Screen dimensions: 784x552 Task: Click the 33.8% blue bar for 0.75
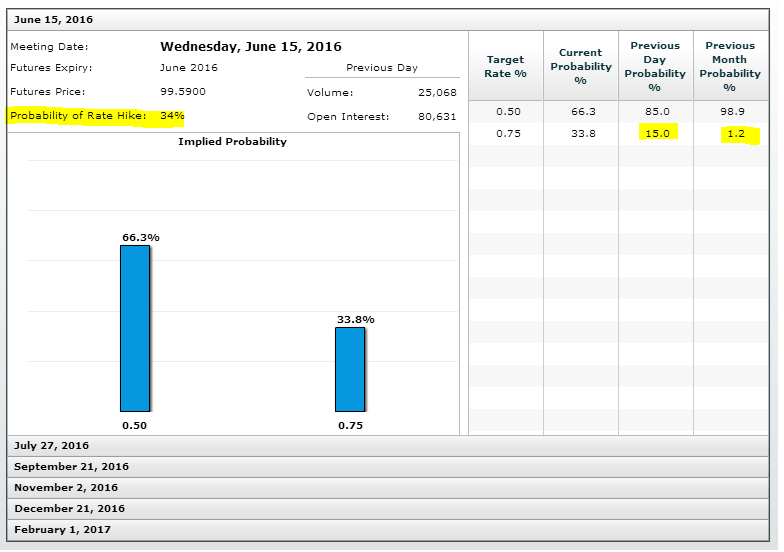pos(350,369)
